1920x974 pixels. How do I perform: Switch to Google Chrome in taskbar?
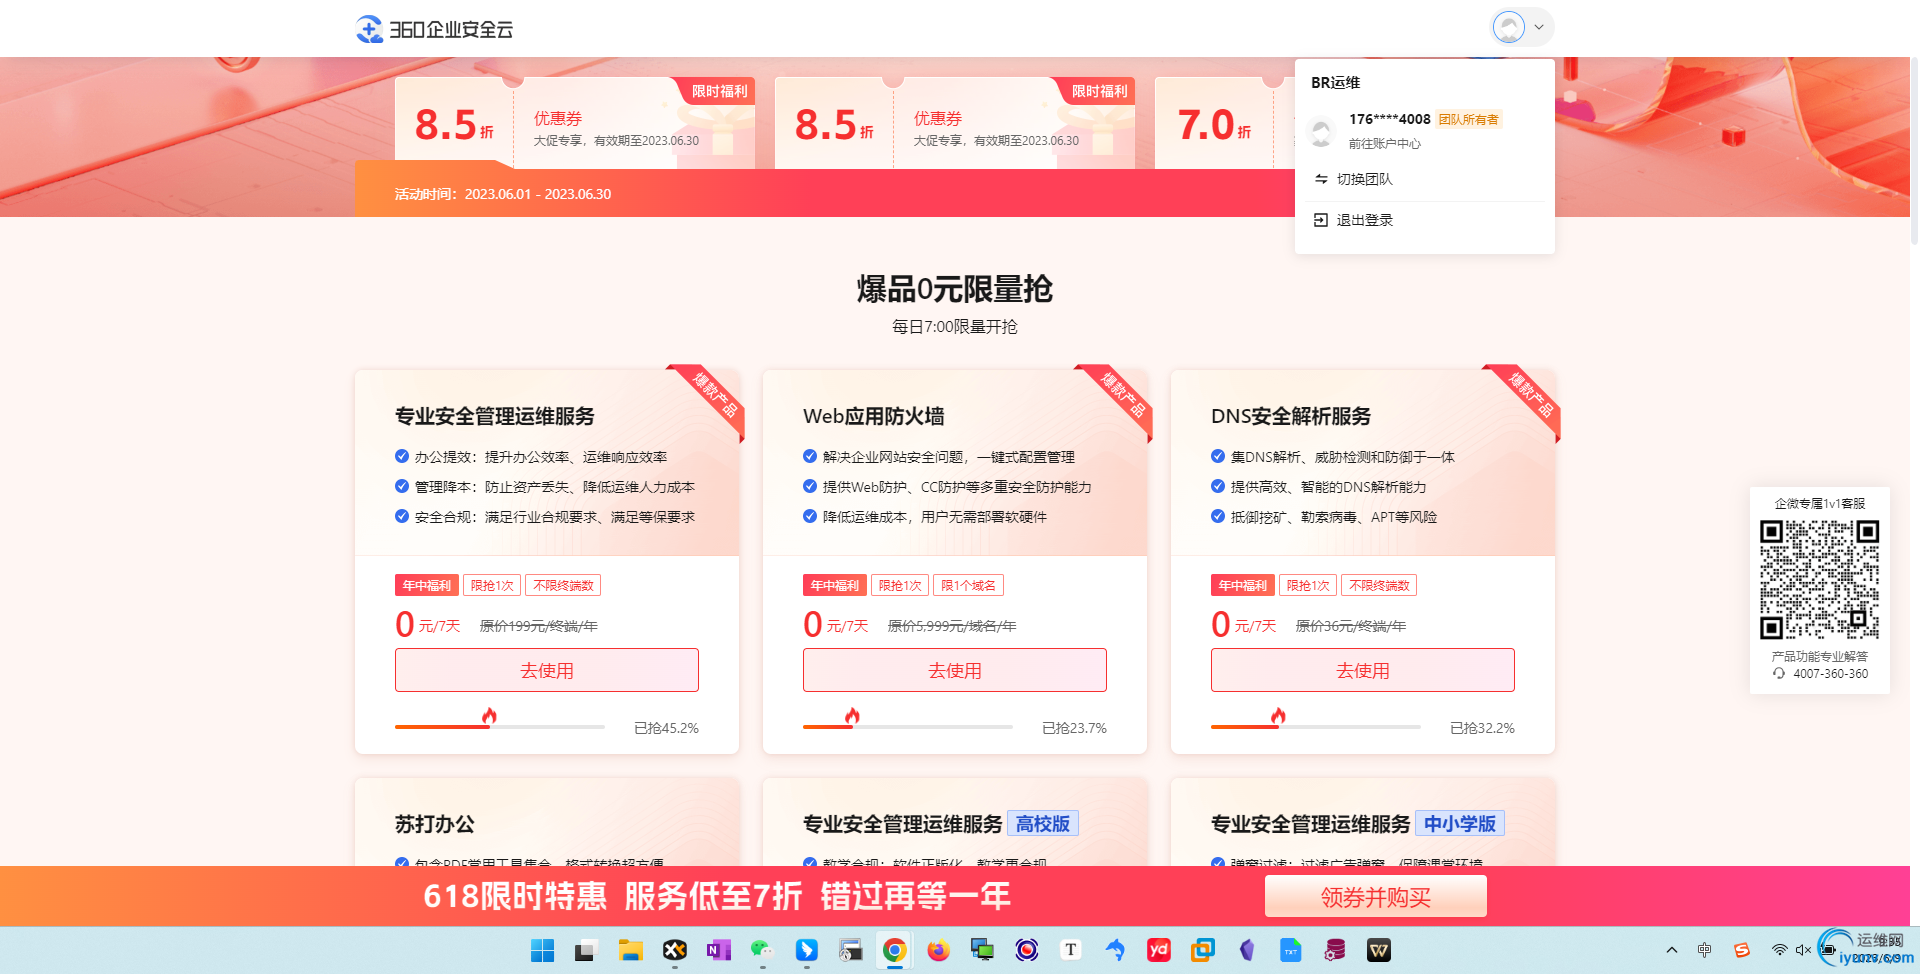tap(895, 950)
